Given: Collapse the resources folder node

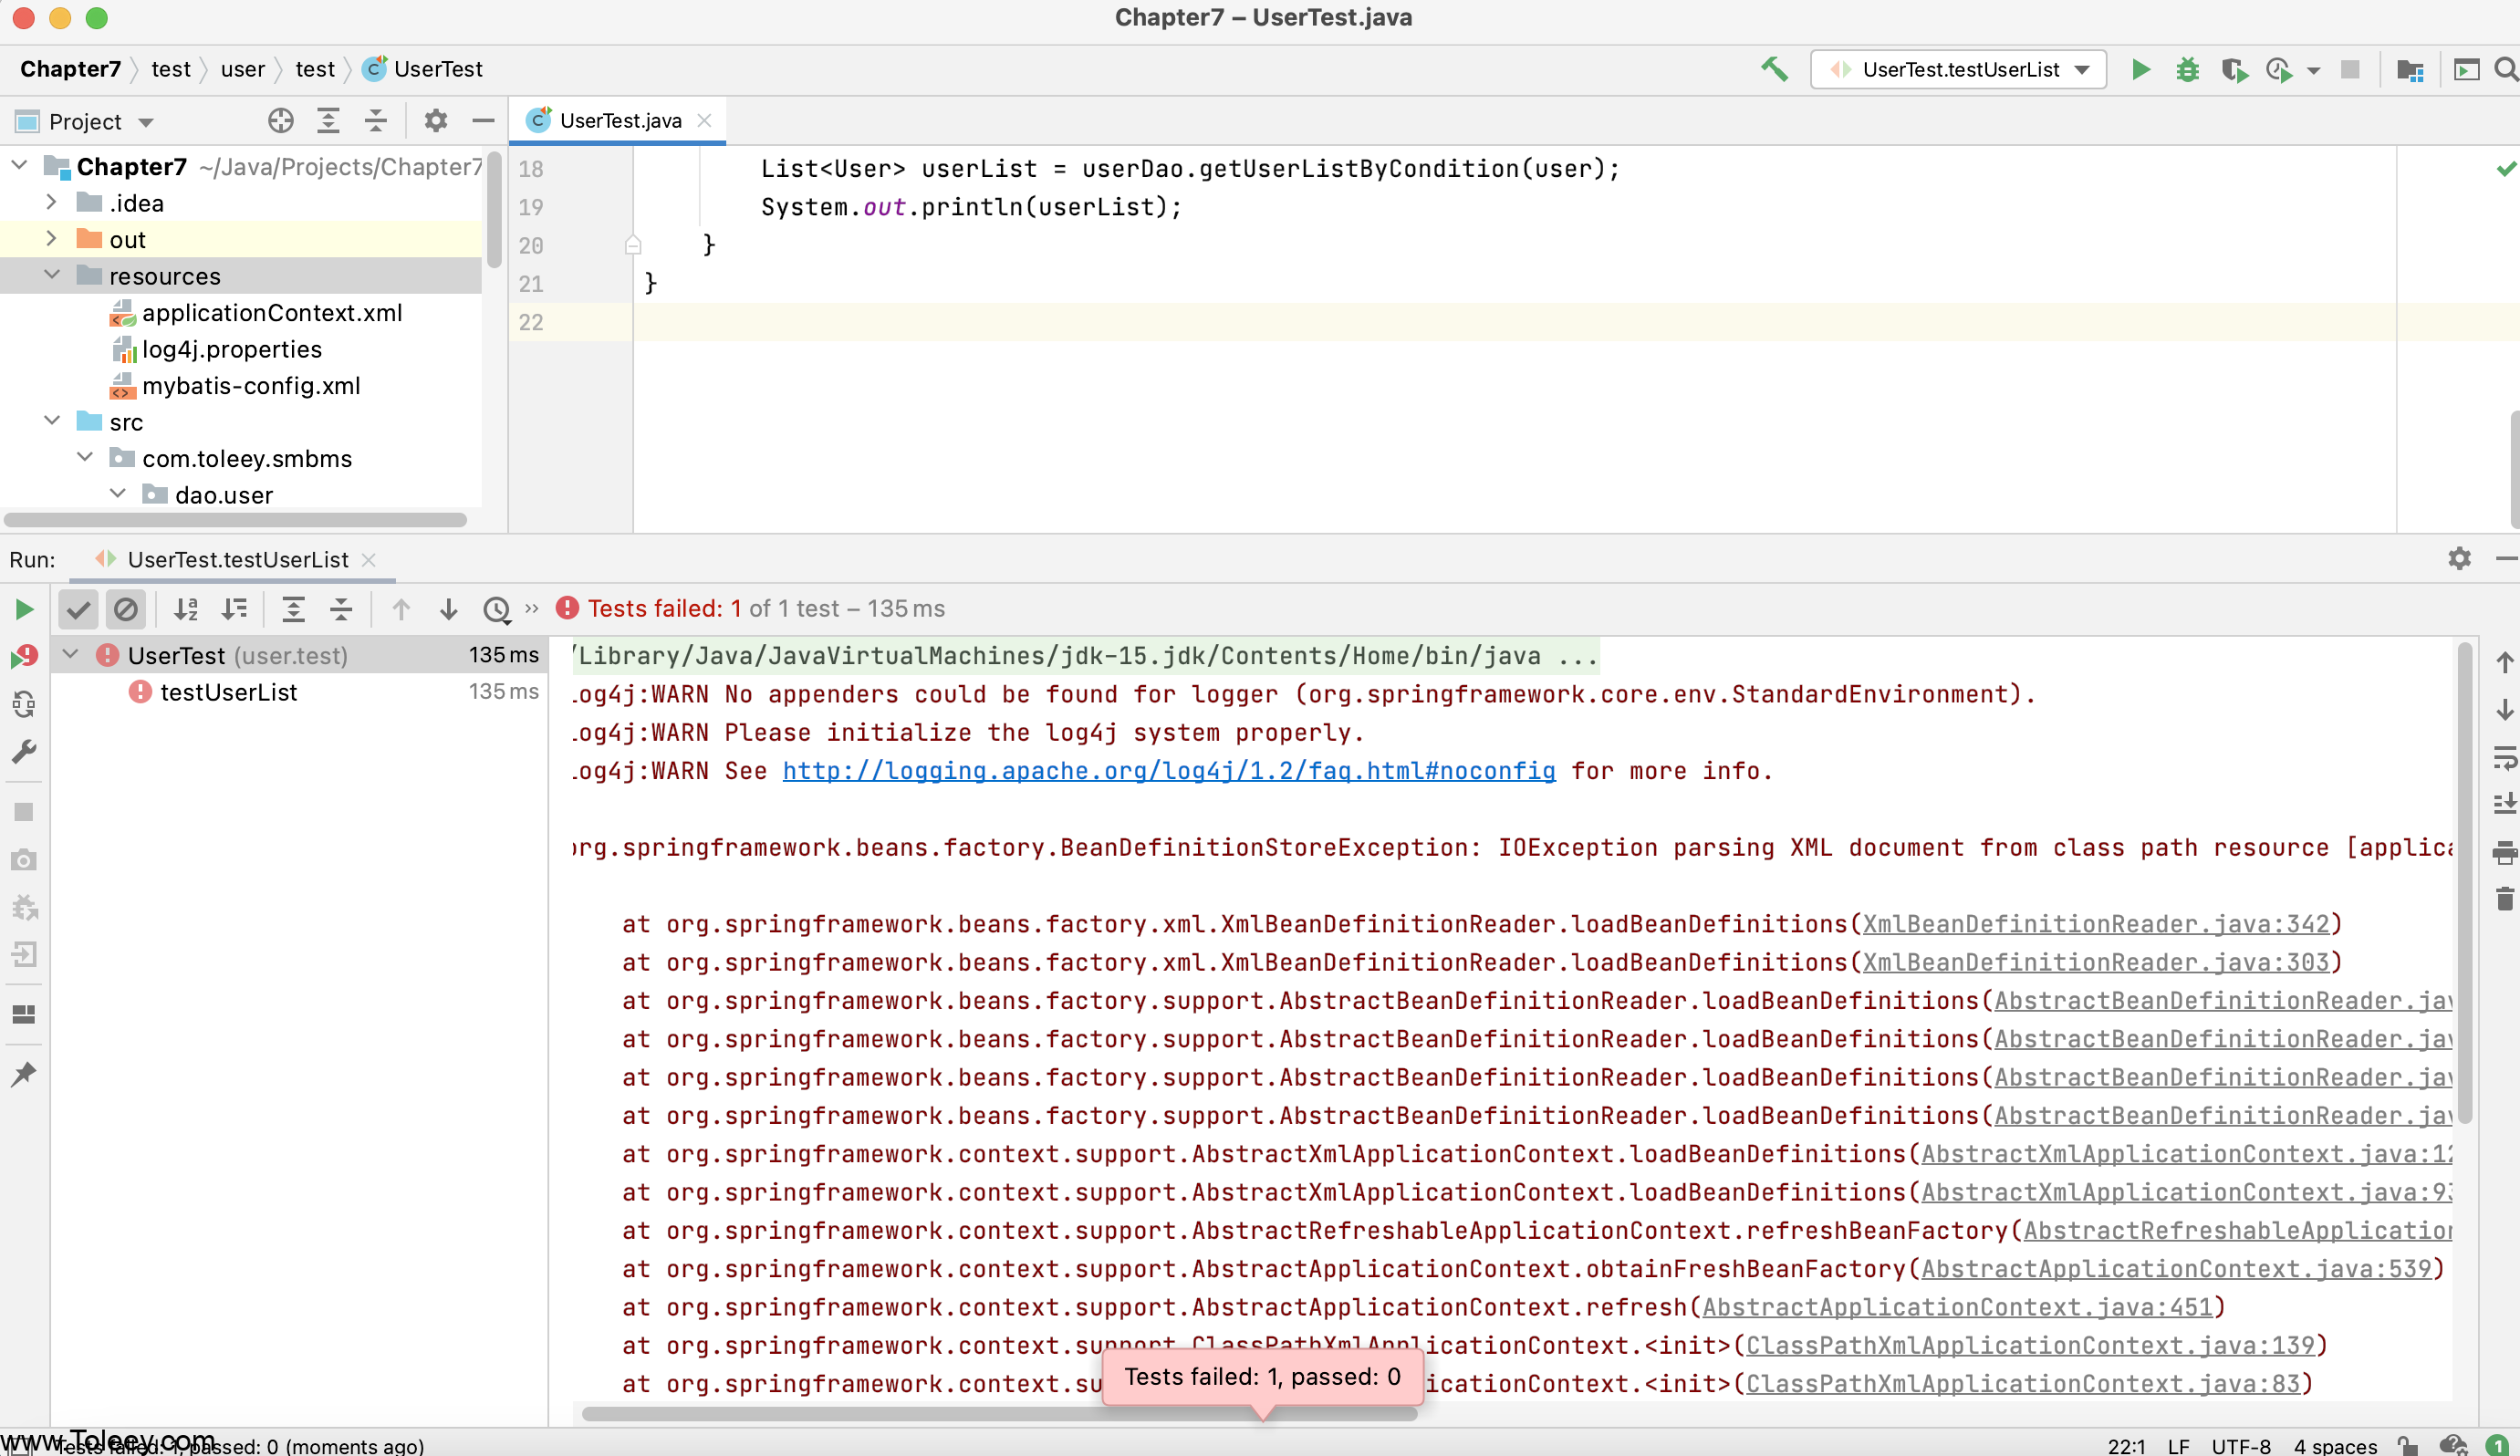Looking at the screenshot, I should tap(51, 275).
